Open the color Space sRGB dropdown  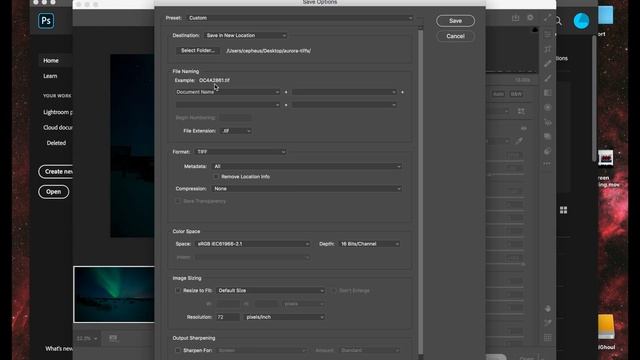click(x=253, y=244)
